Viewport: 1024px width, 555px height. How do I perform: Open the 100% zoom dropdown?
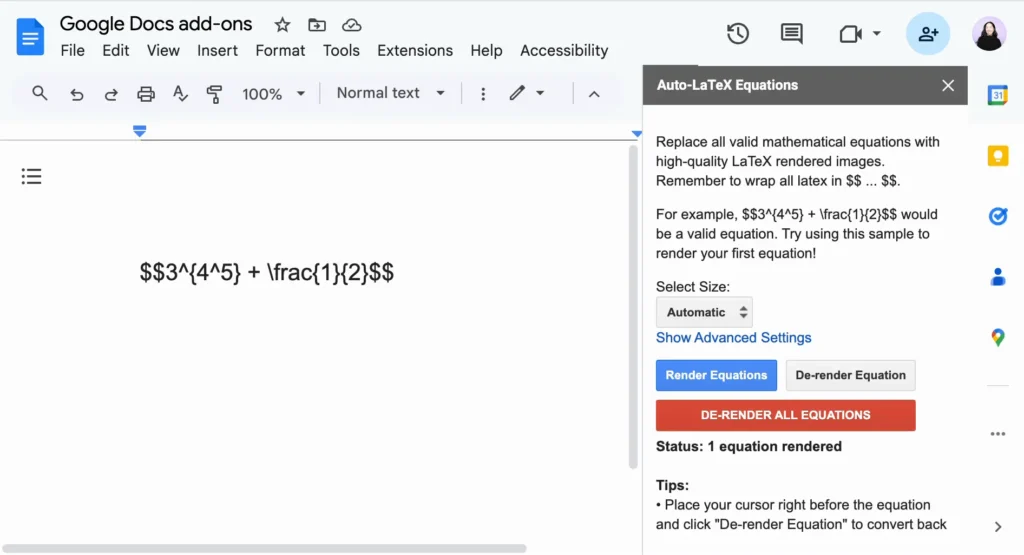pos(274,94)
